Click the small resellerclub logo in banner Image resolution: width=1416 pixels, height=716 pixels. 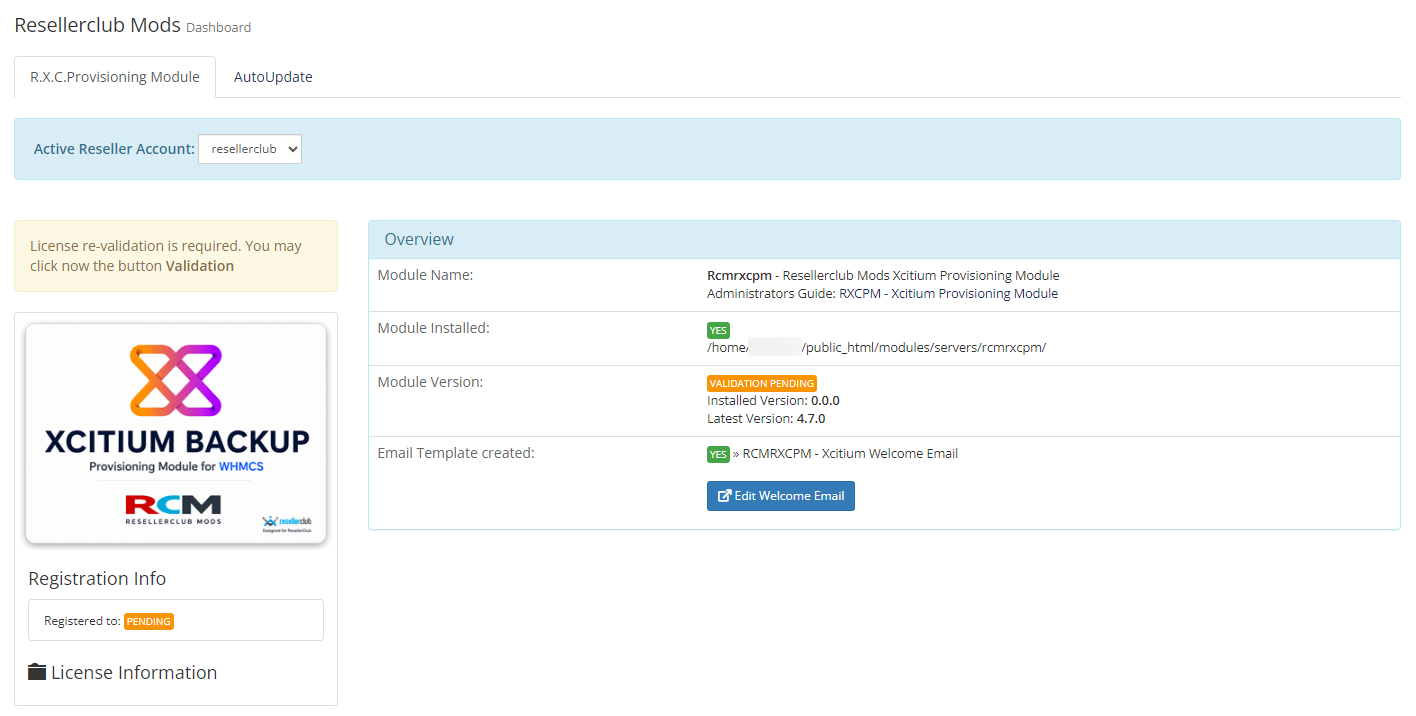click(x=287, y=524)
